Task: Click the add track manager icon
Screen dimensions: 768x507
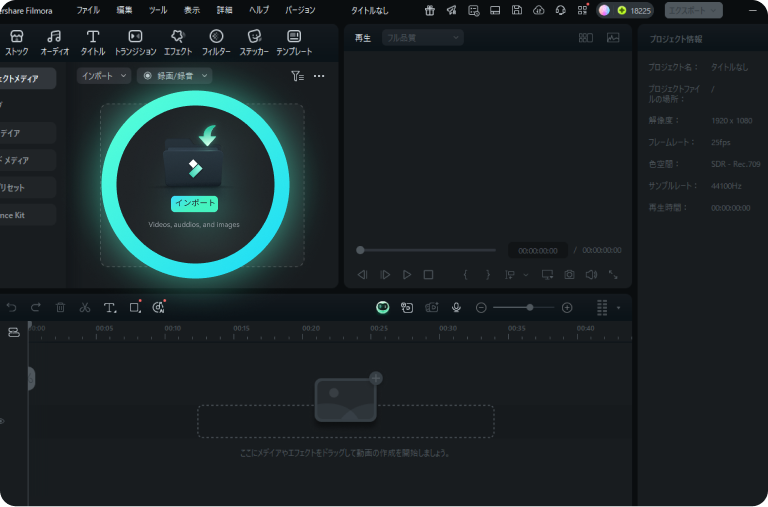Action: (14, 333)
